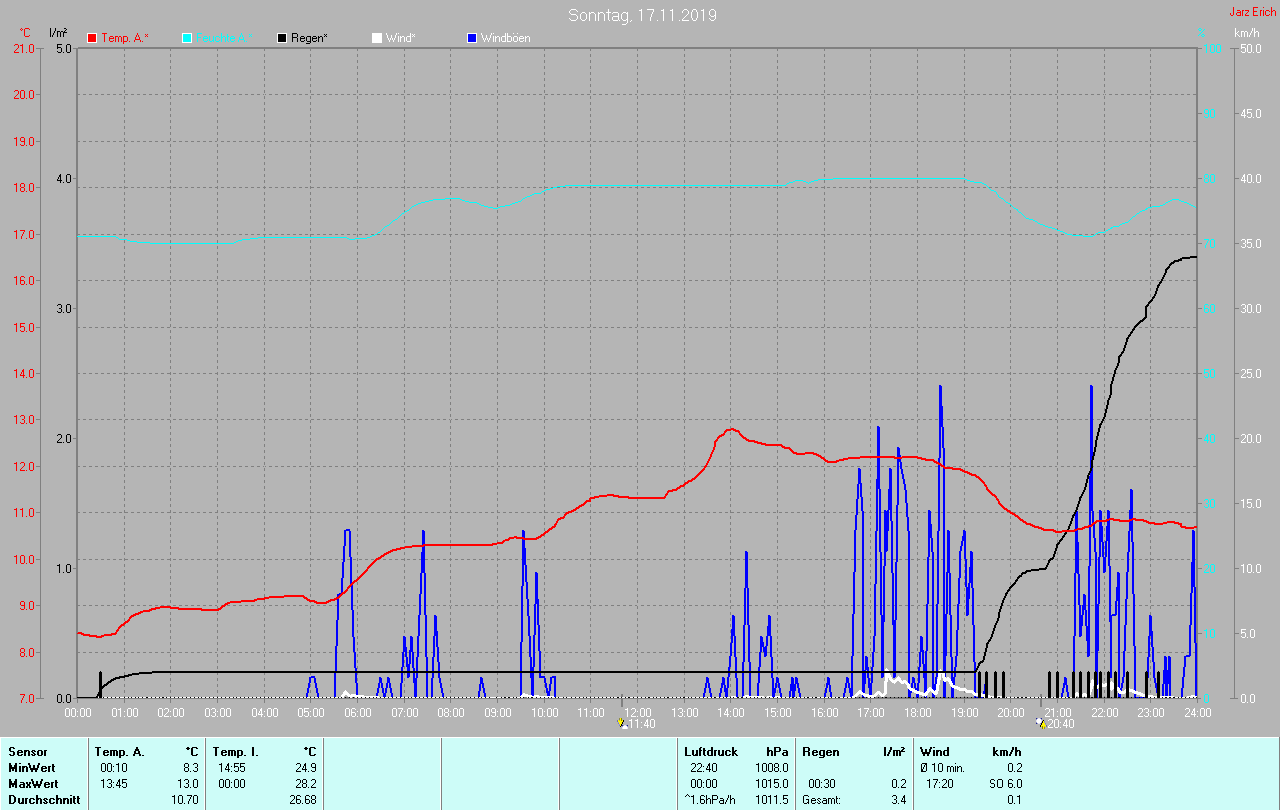Click the '24:00' time axis label
The image size is (1280, 810).
coord(1198,712)
